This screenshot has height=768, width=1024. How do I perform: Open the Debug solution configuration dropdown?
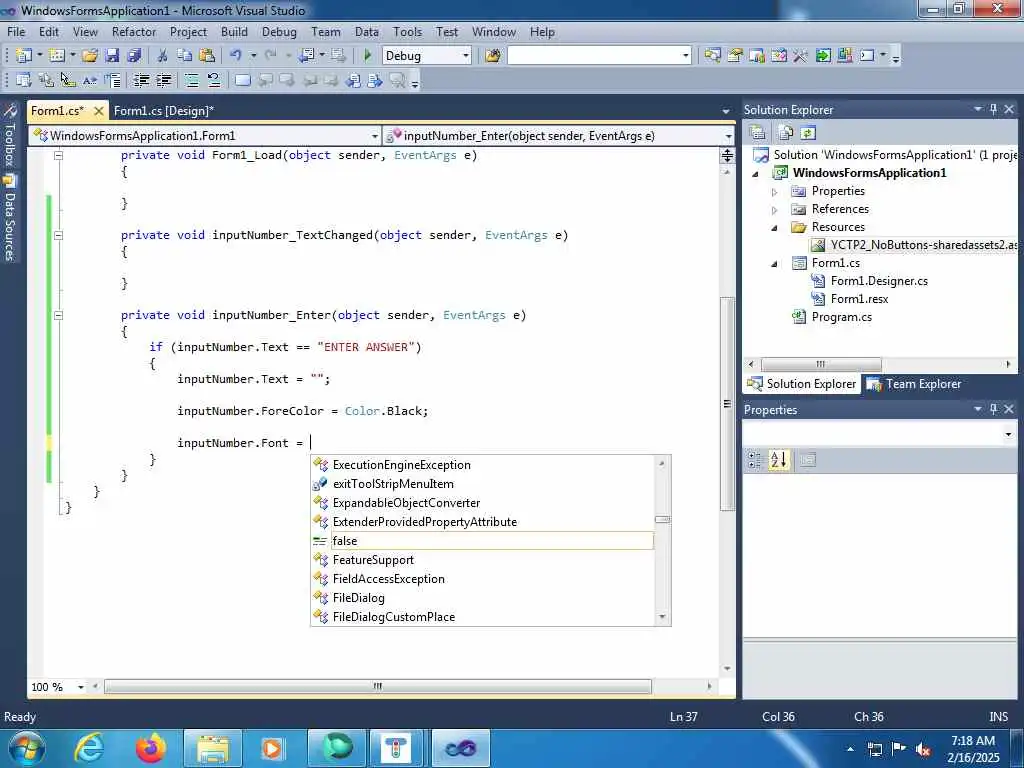(466, 56)
